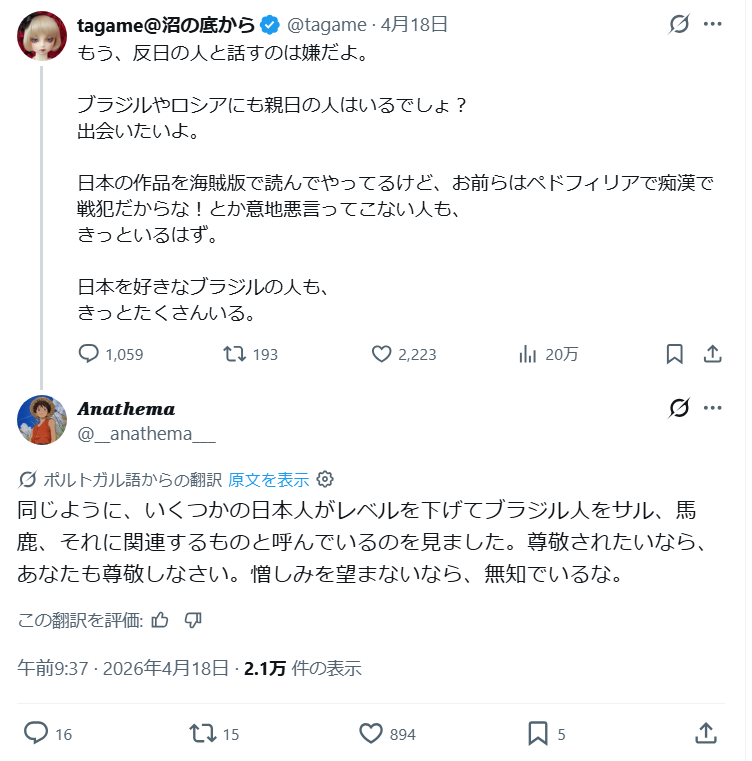Repost tagame's post with 193 reposts
This screenshot has height=761, width=752.
point(233,354)
